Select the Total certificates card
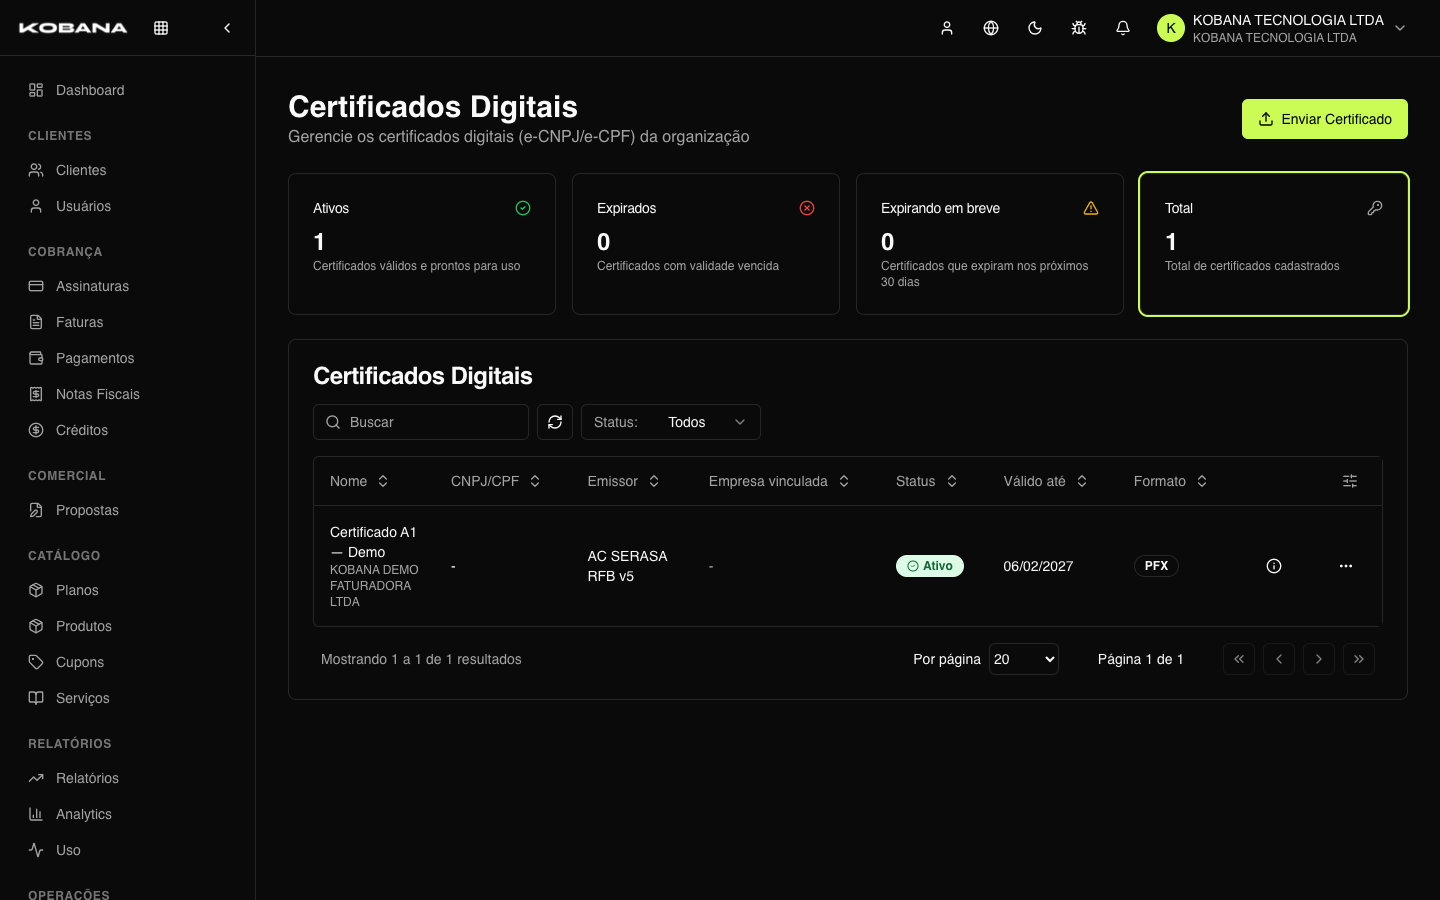 click(1274, 244)
